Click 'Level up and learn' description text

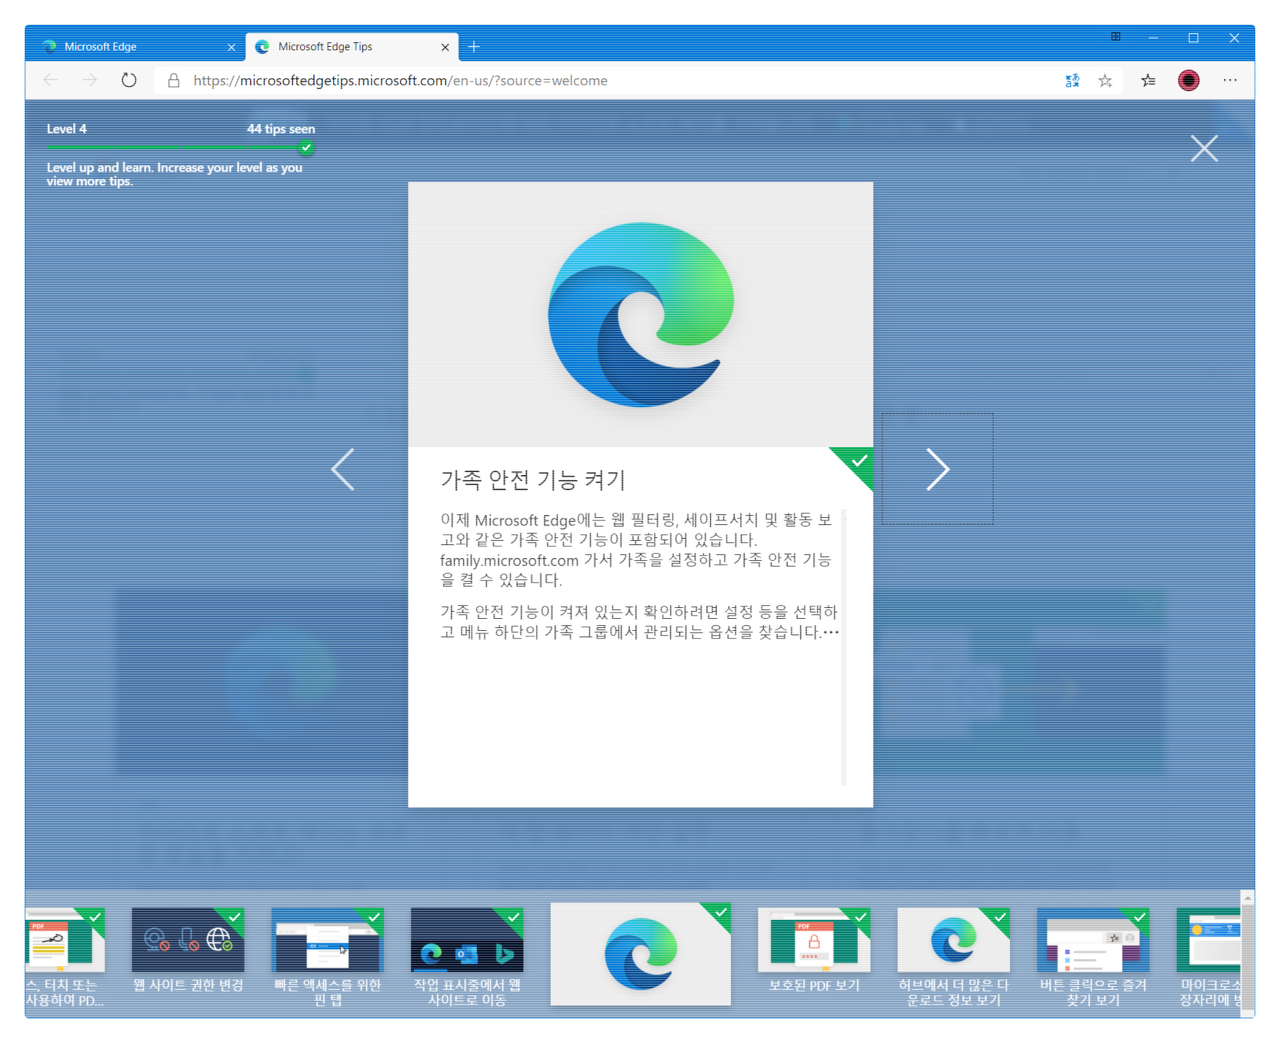(175, 174)
